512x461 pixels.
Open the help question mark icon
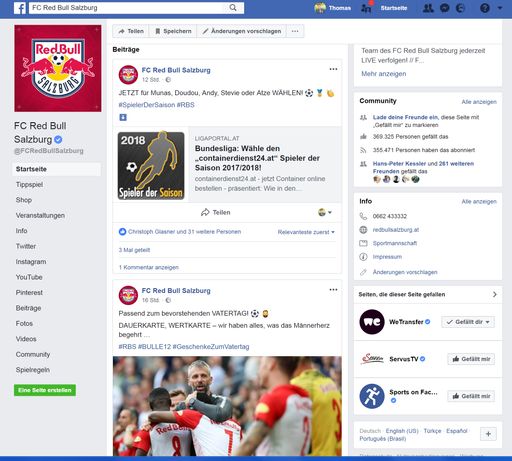point(485,8)
